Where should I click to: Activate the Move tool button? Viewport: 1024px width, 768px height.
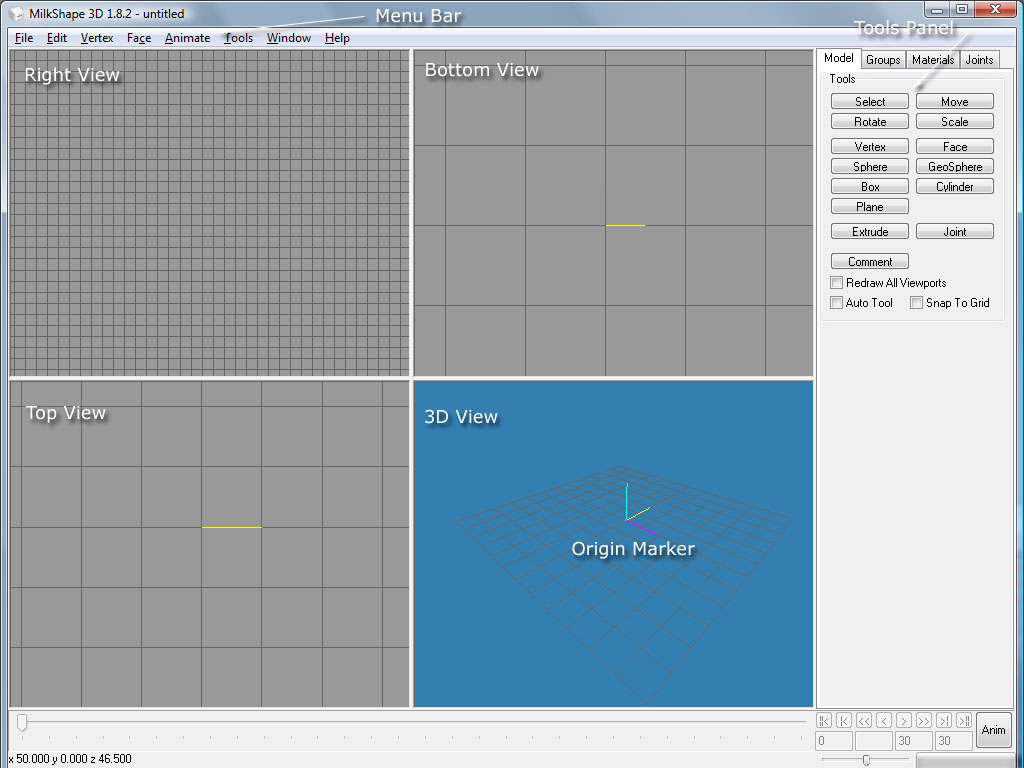coord(955,101)
